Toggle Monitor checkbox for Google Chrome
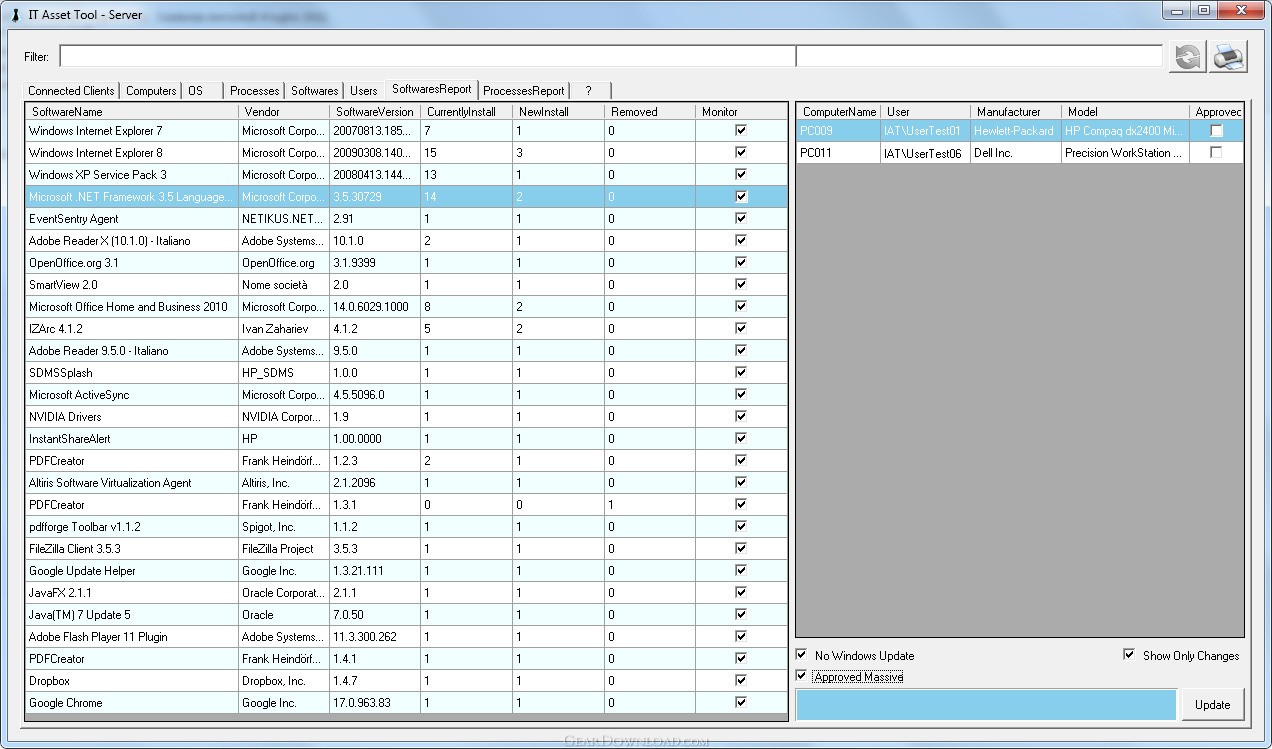This screenshot has width=1272, height=749. [x=741, y=702]
